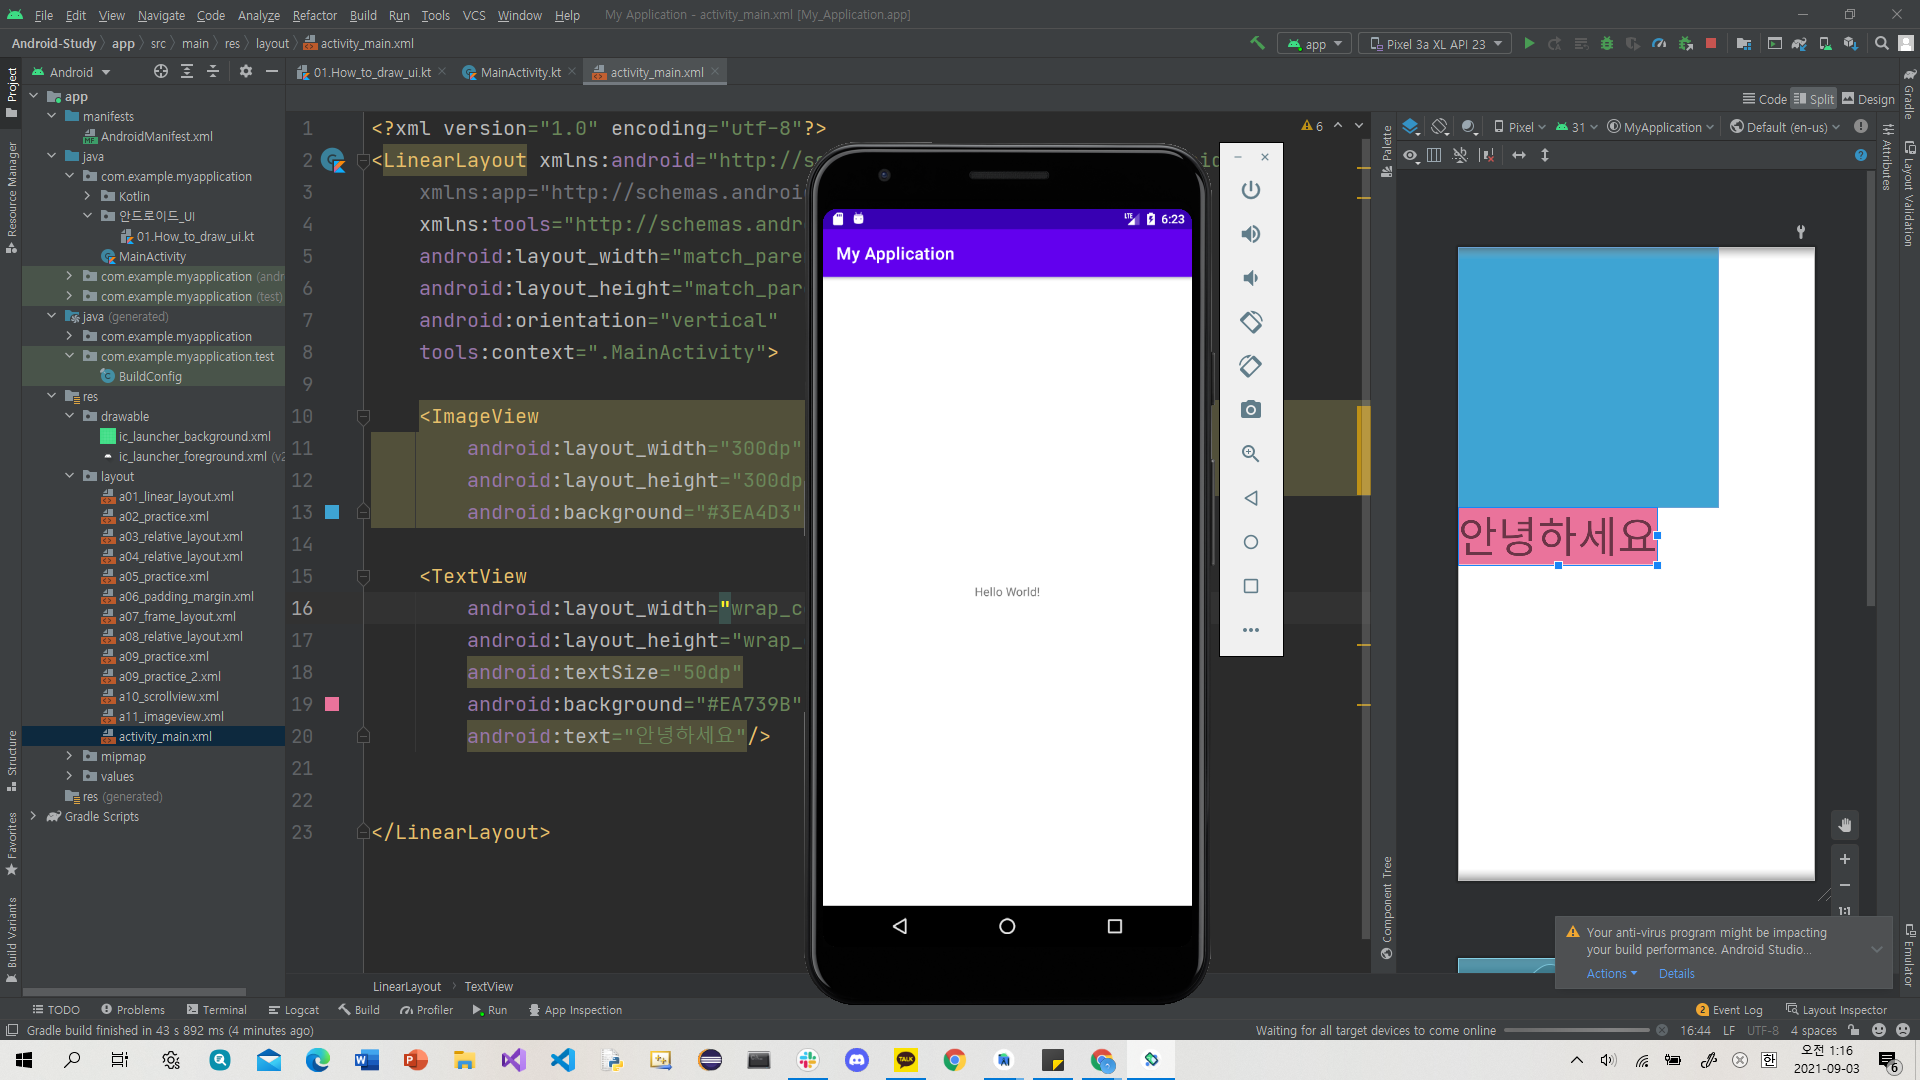Open the Pixel 3a XL API 23 device dropdown
This screenshot has width=1920, height=1080.
click(x=1436, y=44)
